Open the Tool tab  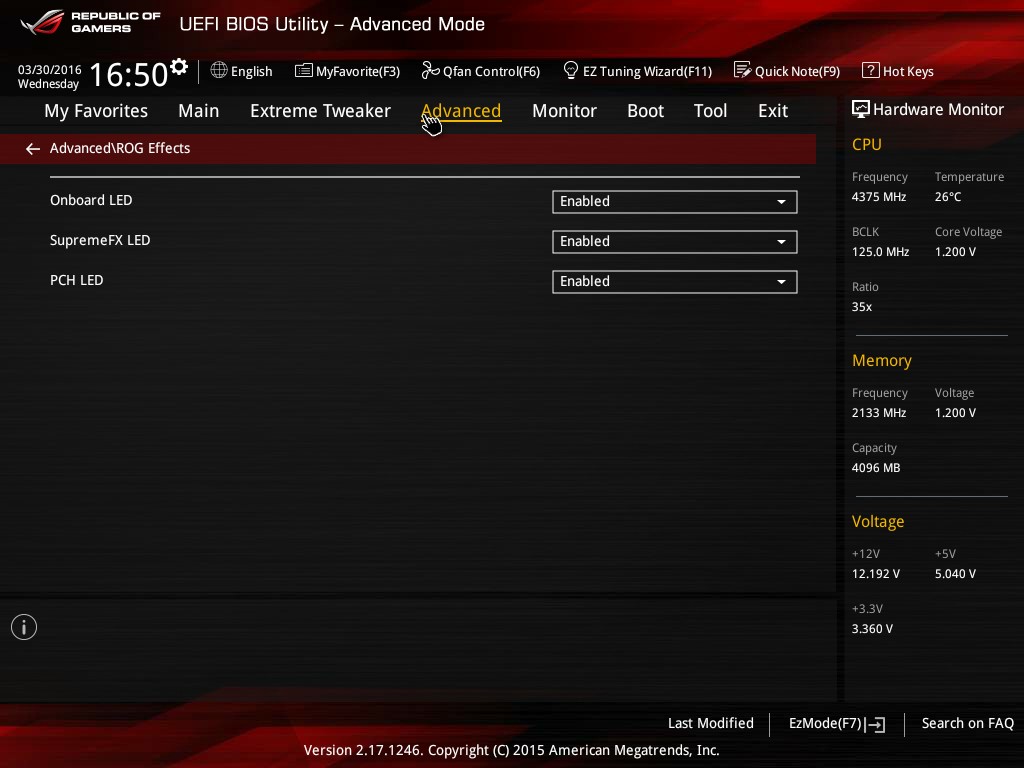tap(711, 111)
